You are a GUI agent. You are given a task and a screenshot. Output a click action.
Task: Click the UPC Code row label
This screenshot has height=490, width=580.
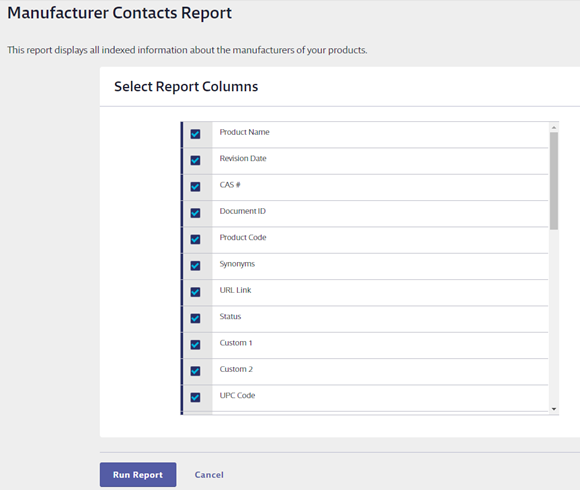coord(237,395)
